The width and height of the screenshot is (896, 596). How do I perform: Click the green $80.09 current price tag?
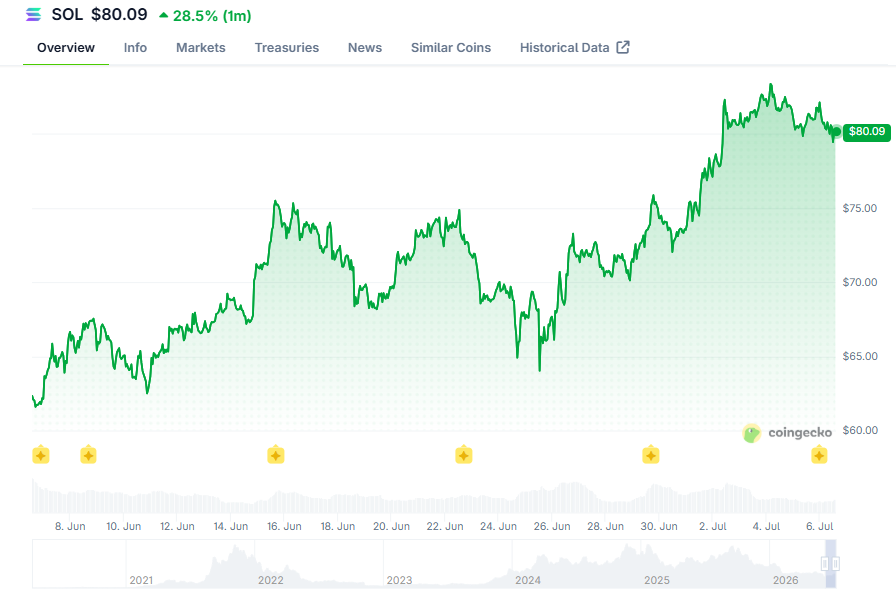[x=866, y=132]
